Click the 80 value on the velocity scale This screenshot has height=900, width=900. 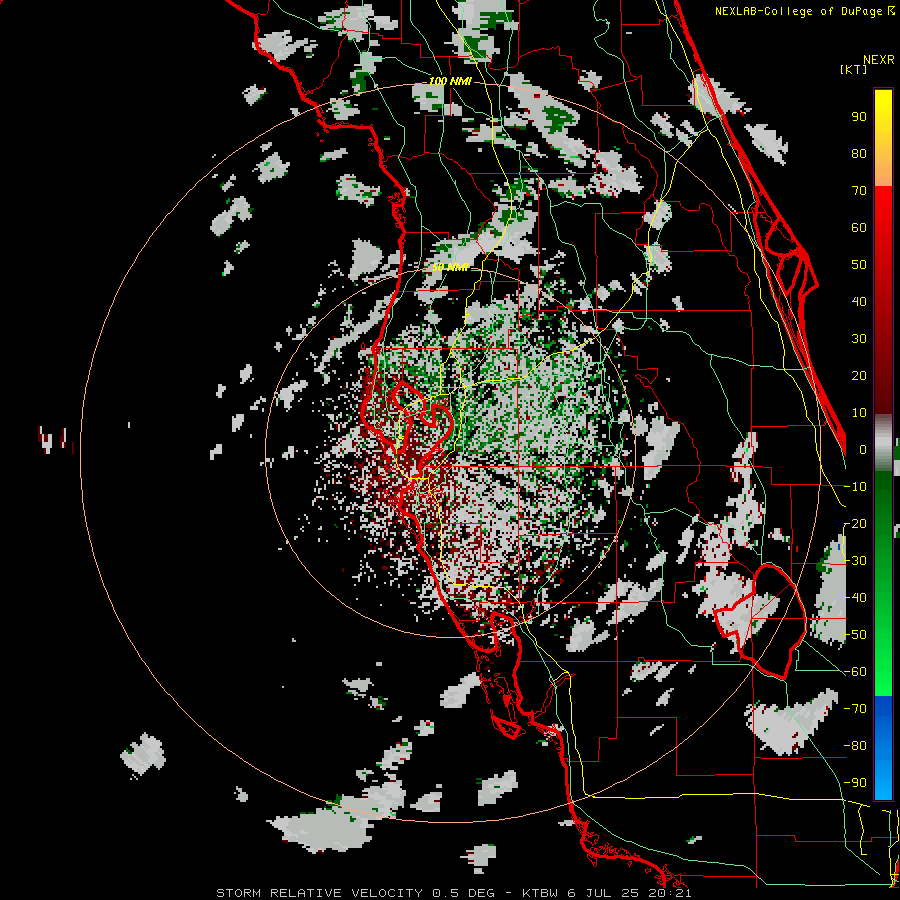(x=859, y=153)
